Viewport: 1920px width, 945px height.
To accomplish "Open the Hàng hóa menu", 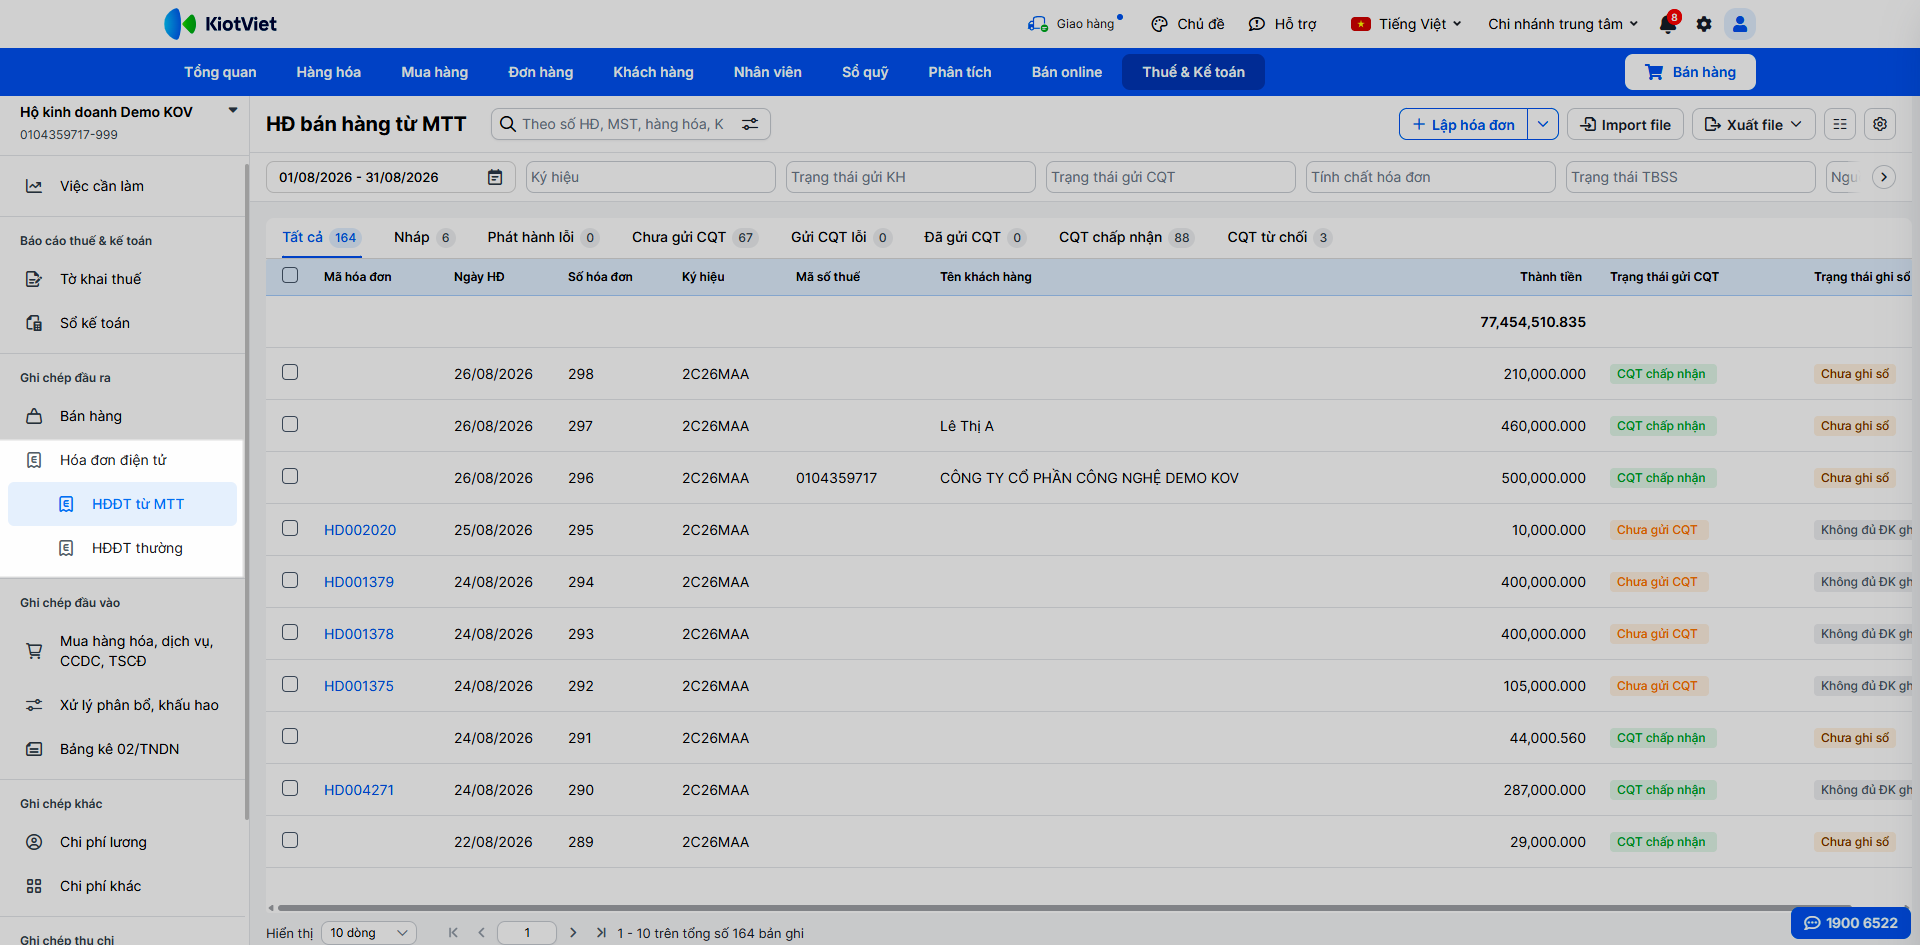I will [328, 72].
